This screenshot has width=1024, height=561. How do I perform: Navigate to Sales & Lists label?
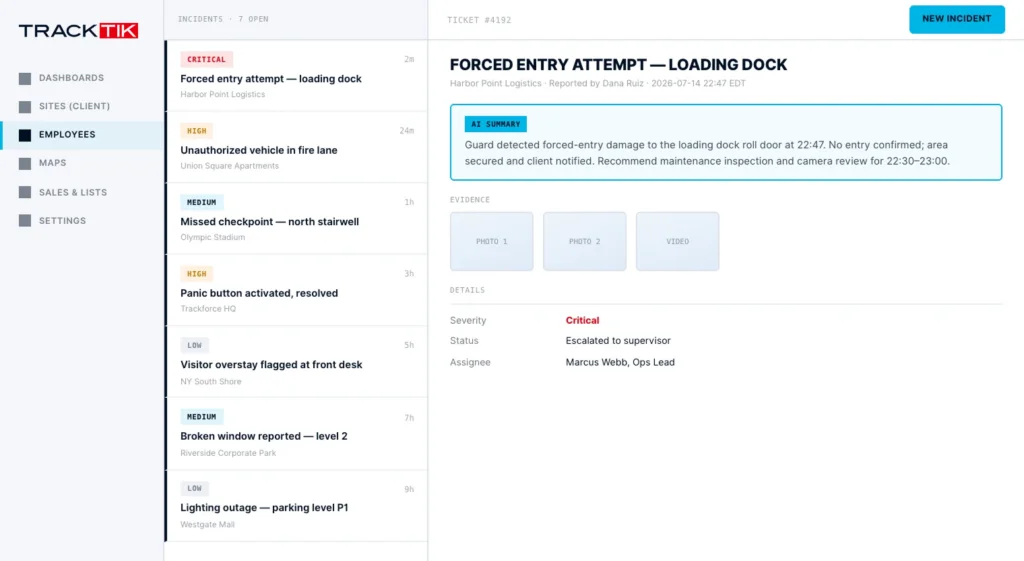point(72,192)
